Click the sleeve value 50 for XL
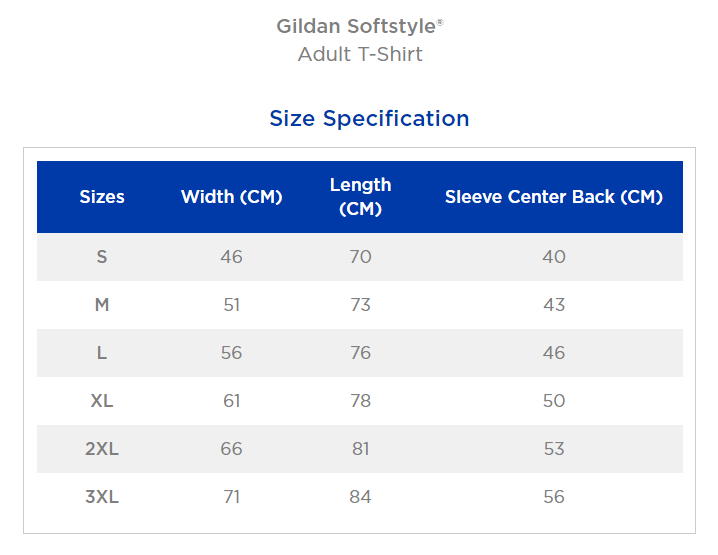Viewport: 718px width, 555px height. coord(554,401)
